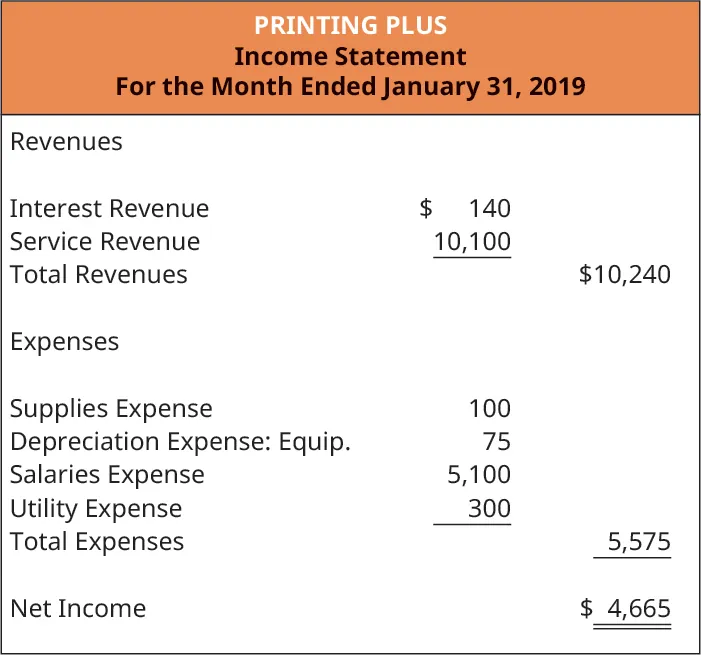Click the Total Revenues figure $10,240
The height and width of the screenshot is (655, 701).
[624, 275]
